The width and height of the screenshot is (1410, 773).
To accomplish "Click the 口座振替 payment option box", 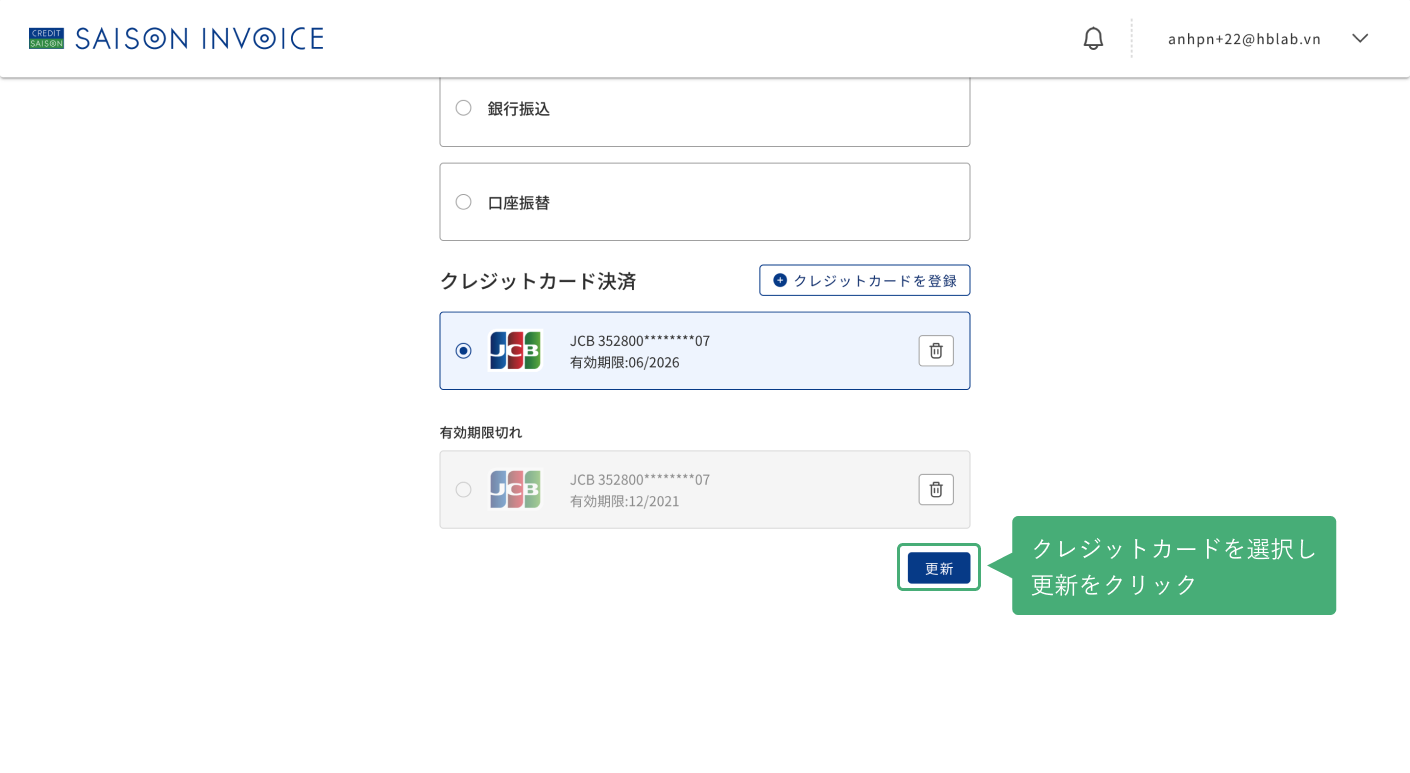I will coord(705,202).
